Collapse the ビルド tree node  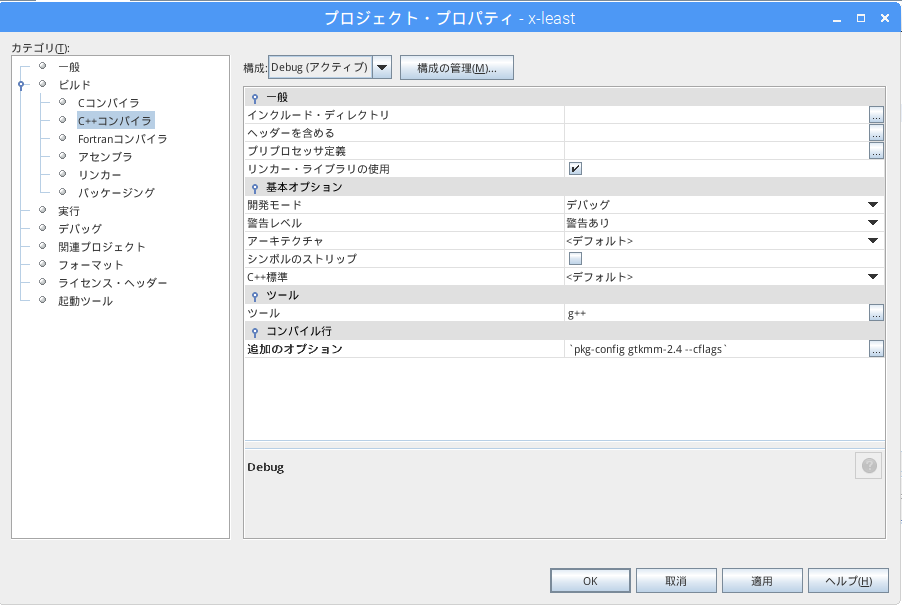[x=20, y=86]
